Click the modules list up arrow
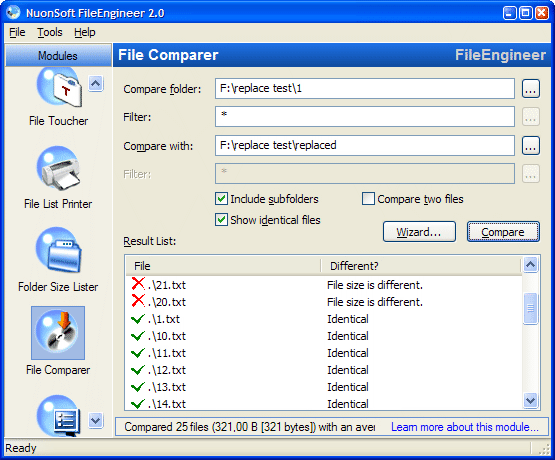The width and height of the screenshot is (555, 460). (96, 84)
